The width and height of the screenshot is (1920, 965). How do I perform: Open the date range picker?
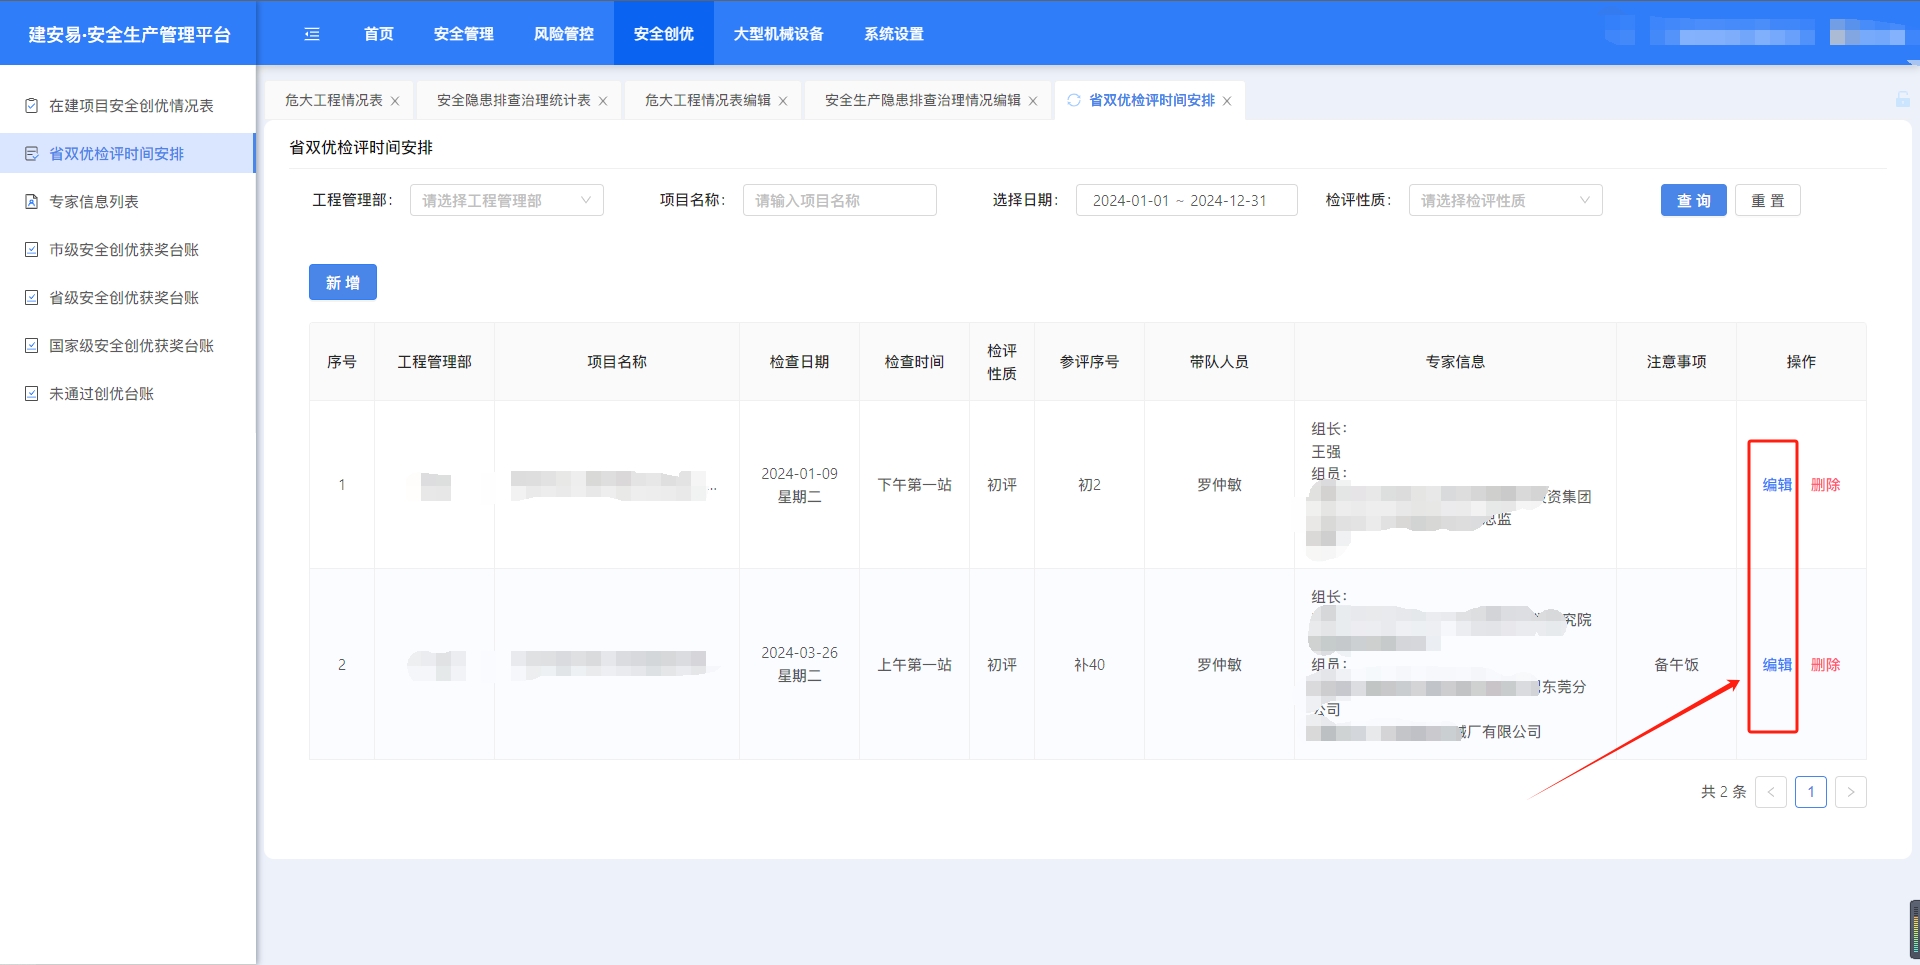(x=1186, y=200)
